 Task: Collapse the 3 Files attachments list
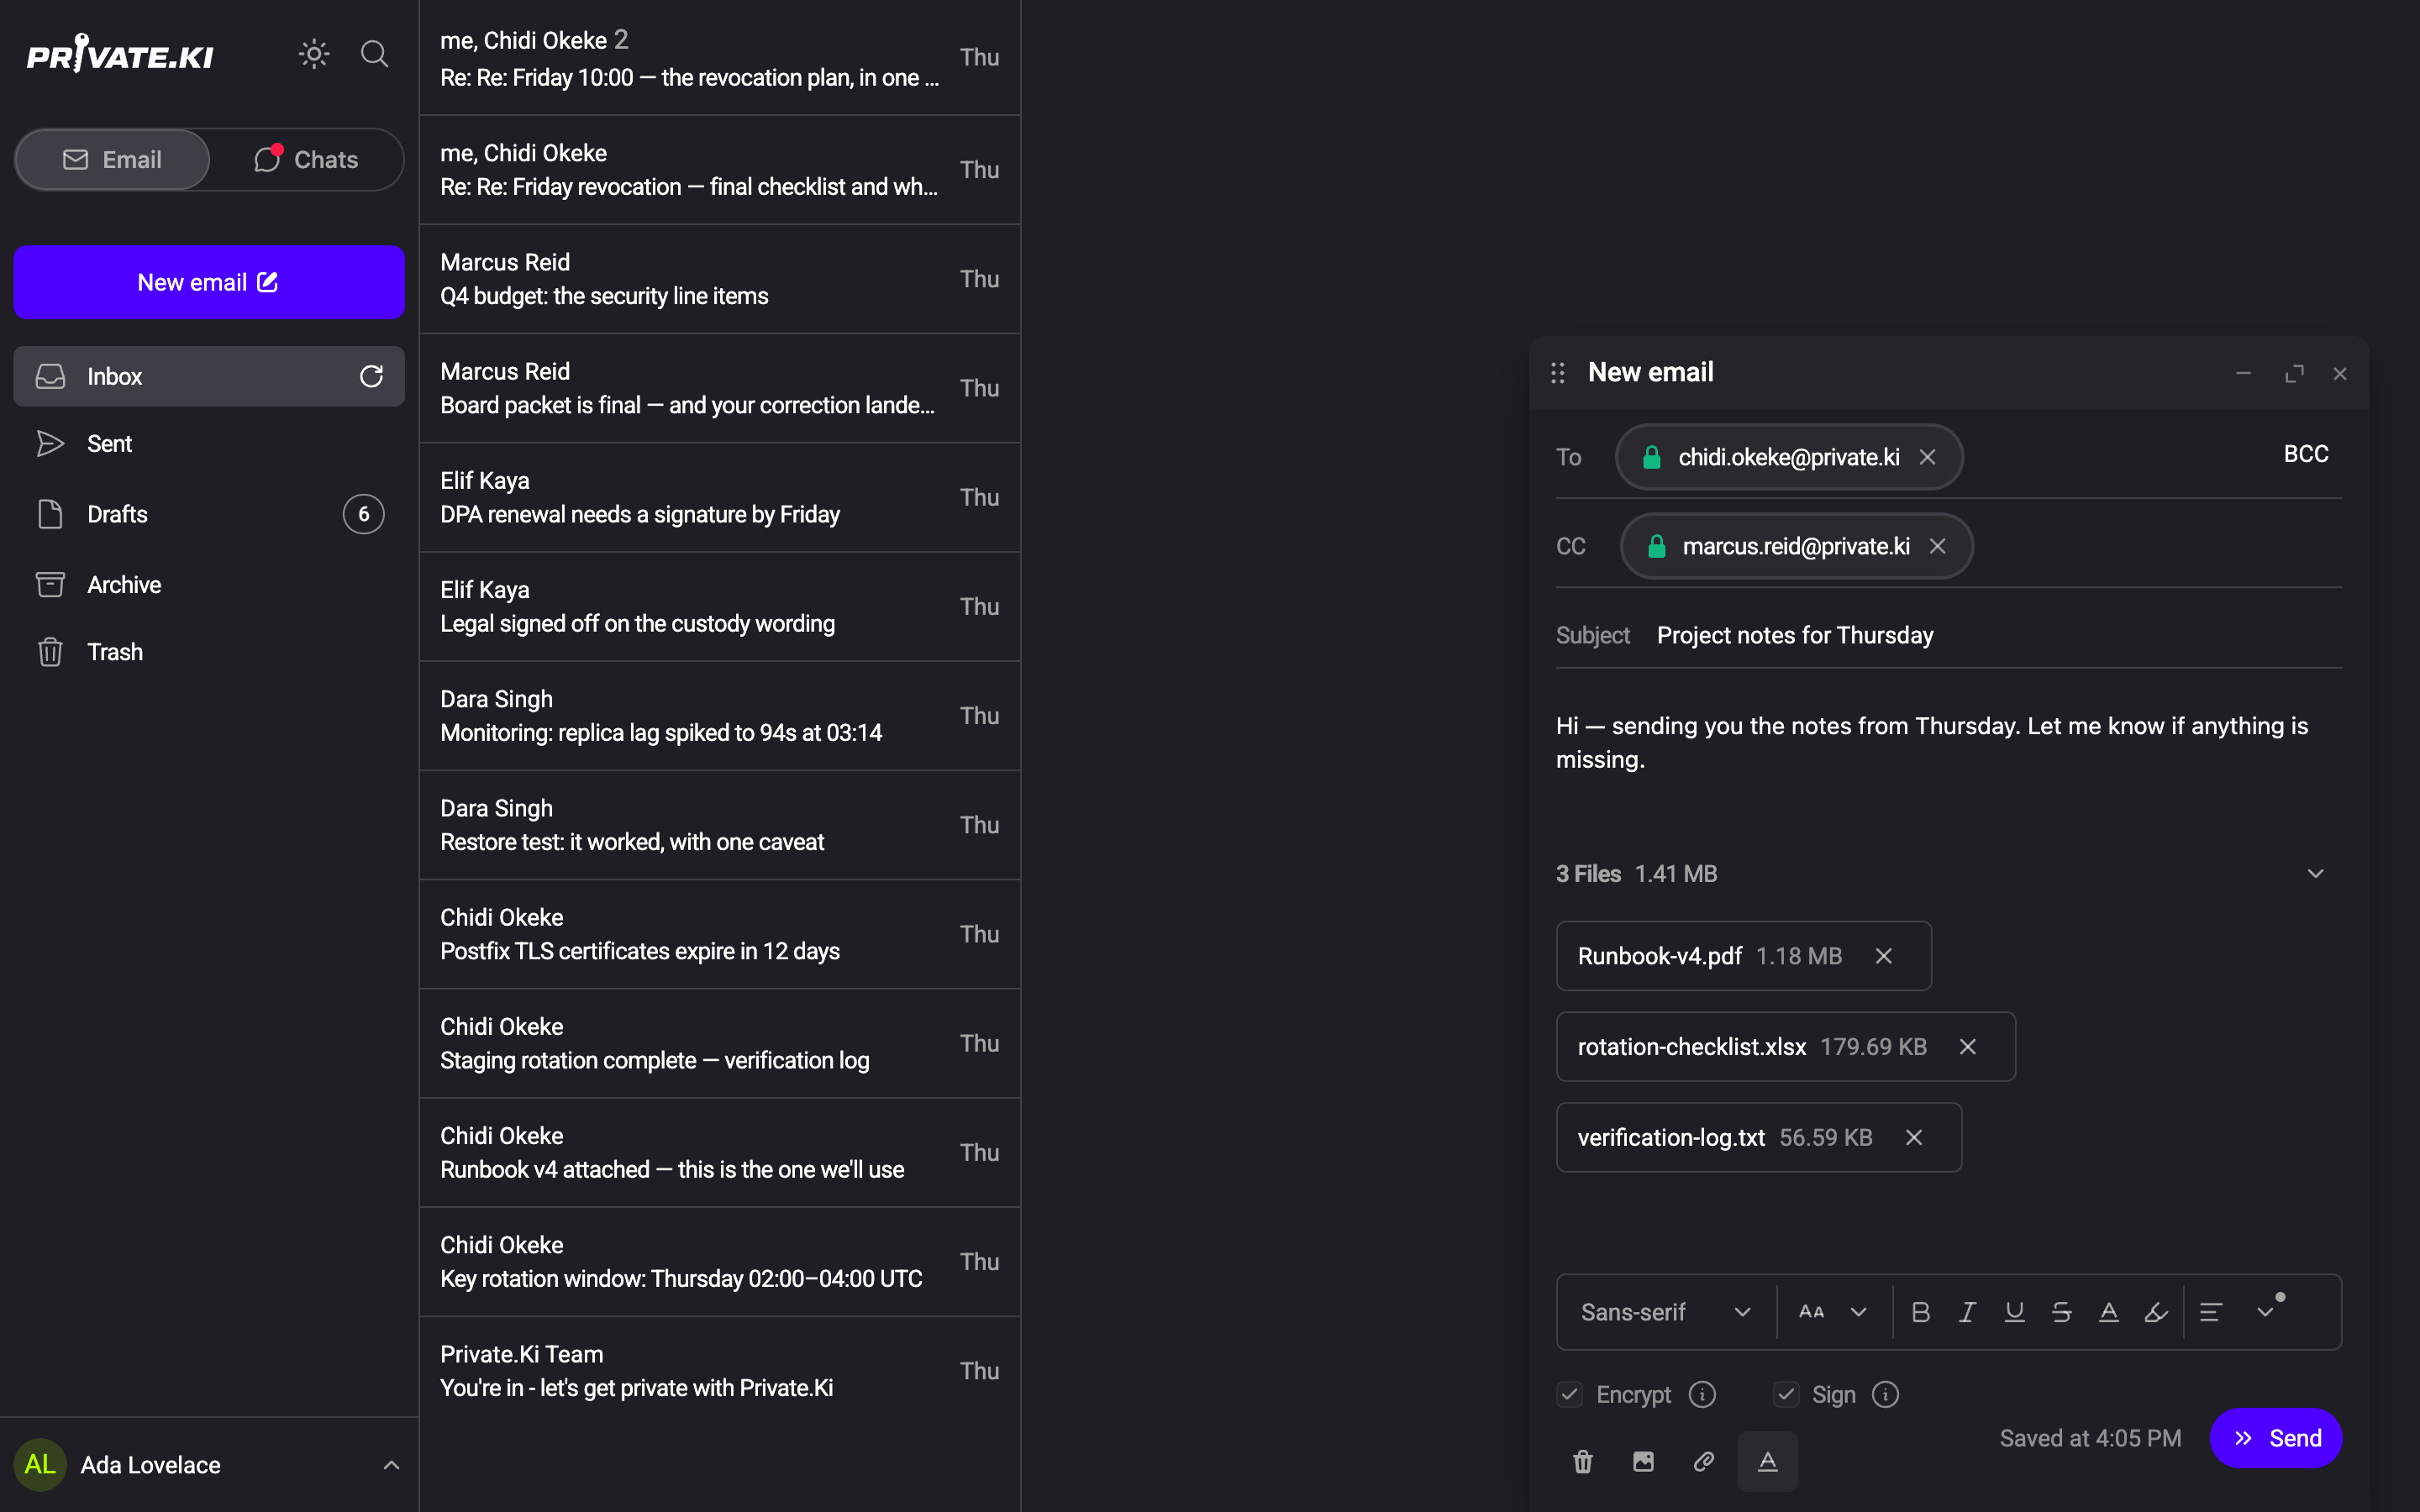coord(2315,874)
